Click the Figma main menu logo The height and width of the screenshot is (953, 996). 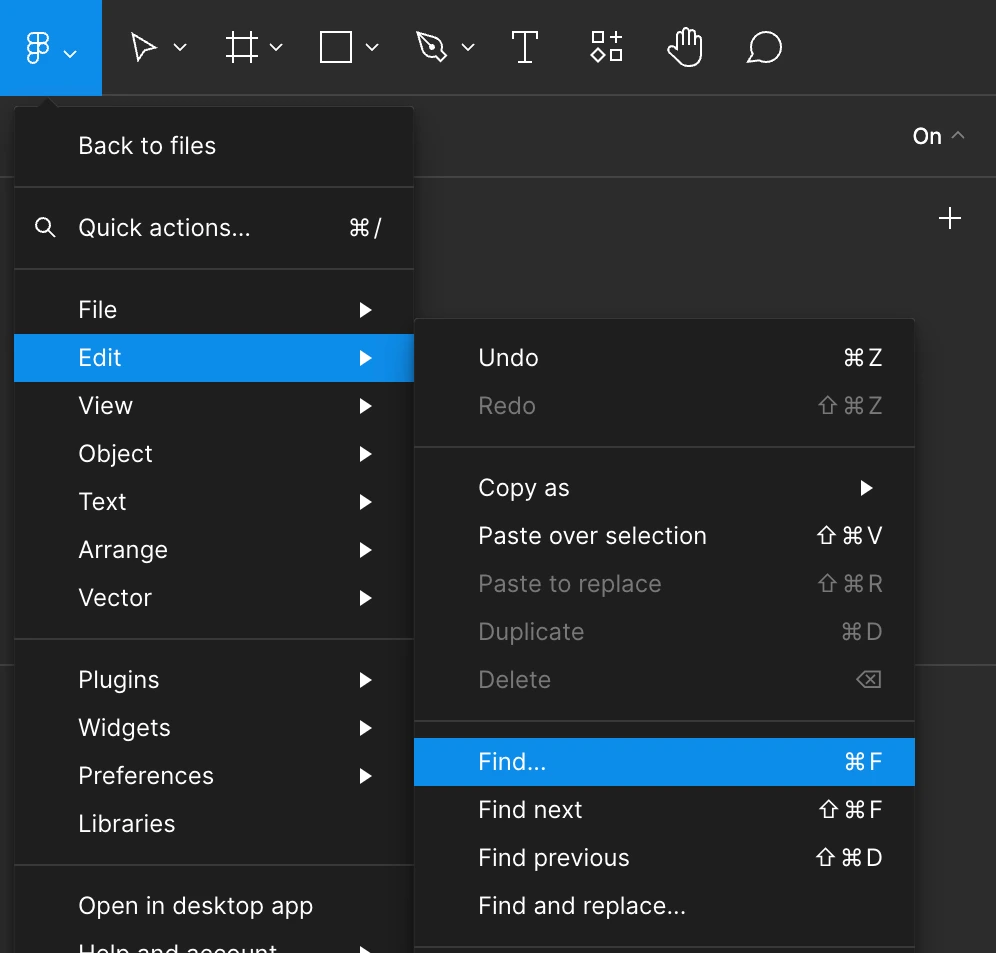point(38,48)
